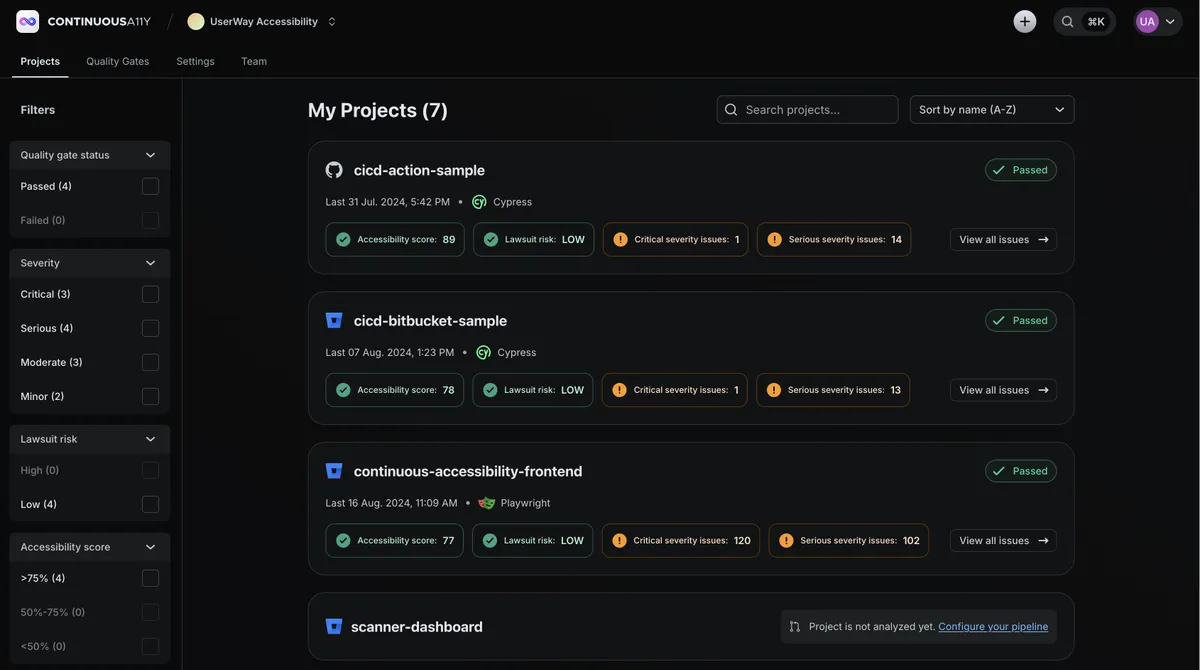Image resolution: width=1200 pixels, height=670 pixels.
Task: Check the Serious (4) severity checkbox
Action: [150, 328]
